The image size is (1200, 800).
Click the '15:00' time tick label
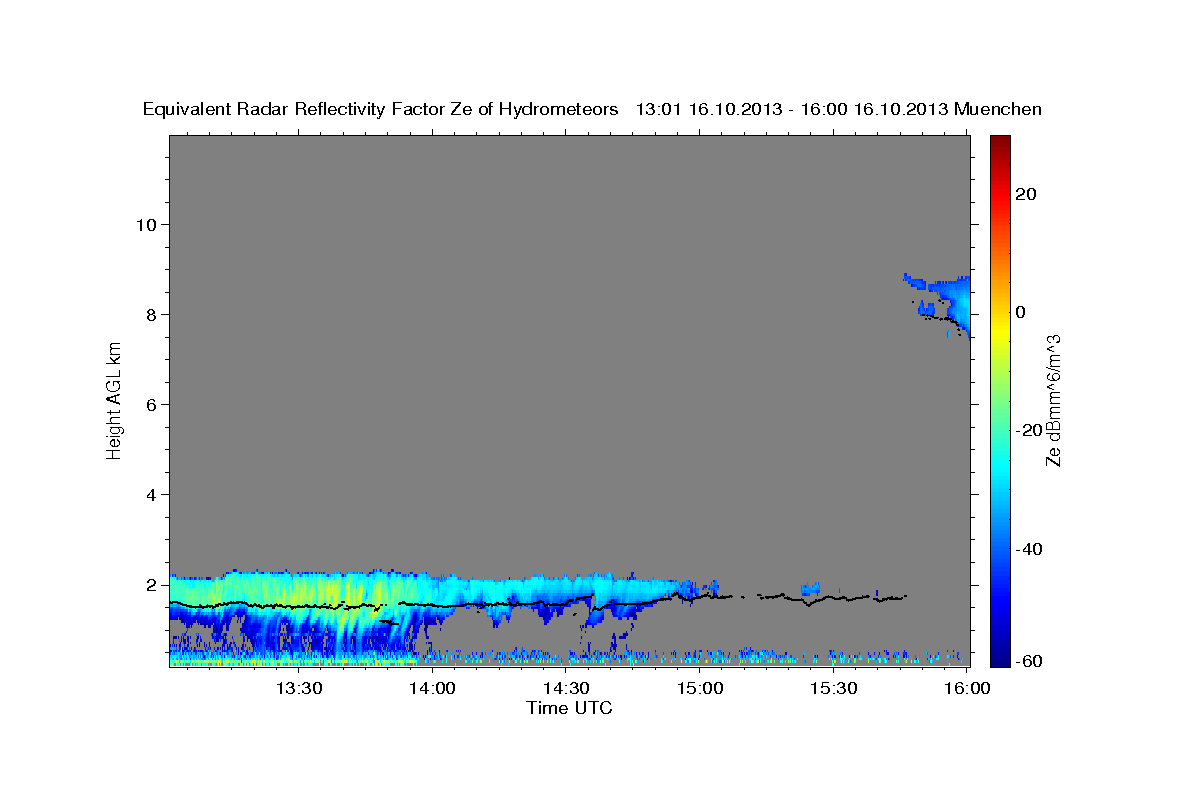[699, 688]
